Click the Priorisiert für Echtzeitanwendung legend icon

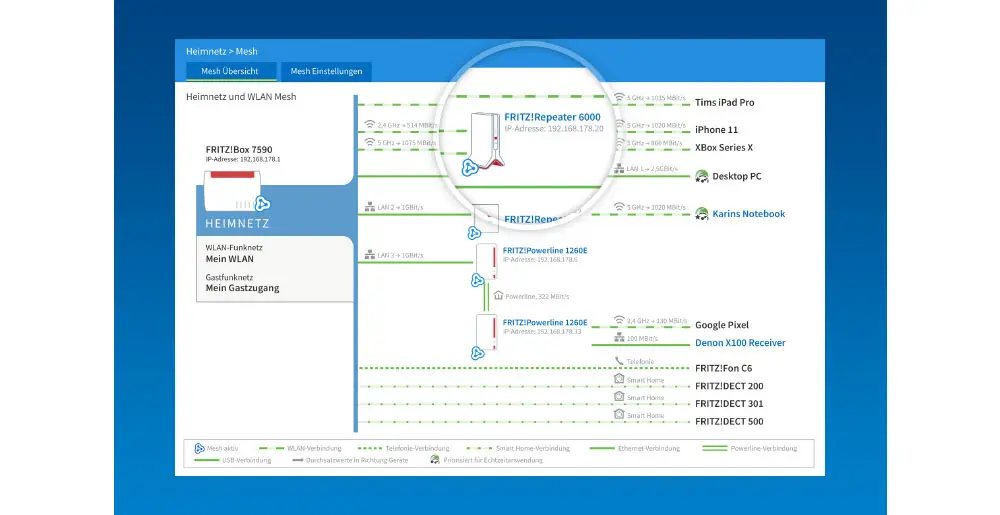point(435,460)
